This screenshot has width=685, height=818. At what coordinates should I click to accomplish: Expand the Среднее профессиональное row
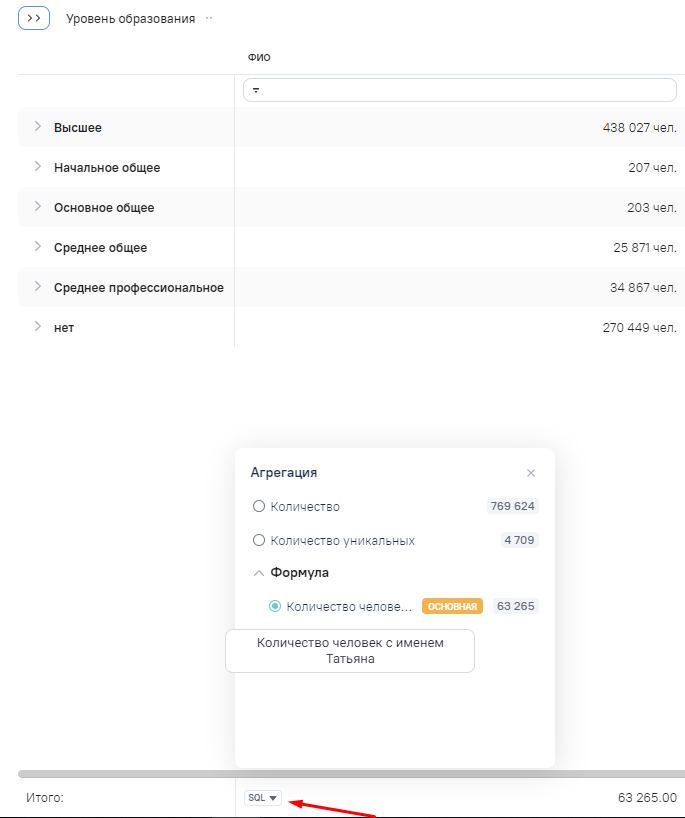click(x=38, y=287)
